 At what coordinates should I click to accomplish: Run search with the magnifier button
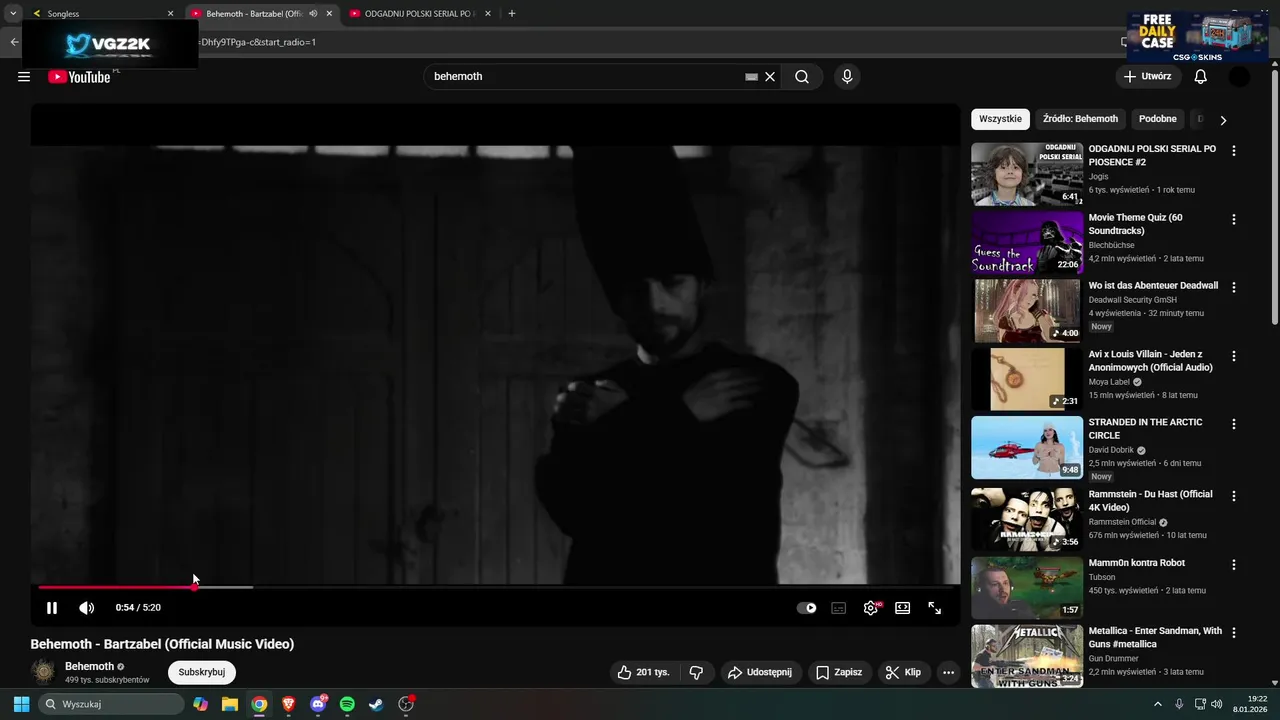802,77
